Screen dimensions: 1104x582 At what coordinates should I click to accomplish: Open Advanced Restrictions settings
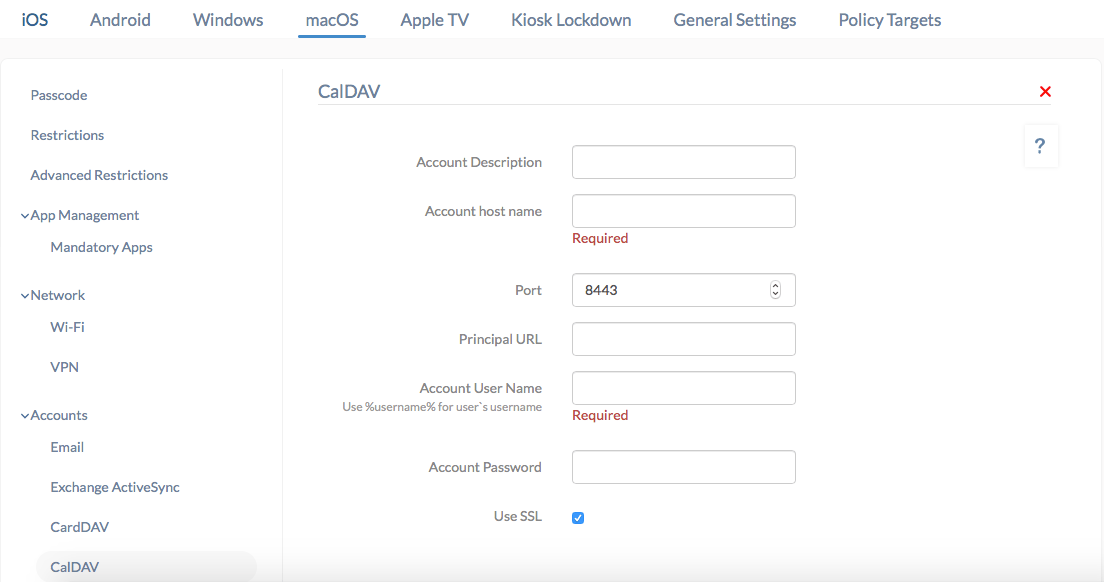coord(98,175)
